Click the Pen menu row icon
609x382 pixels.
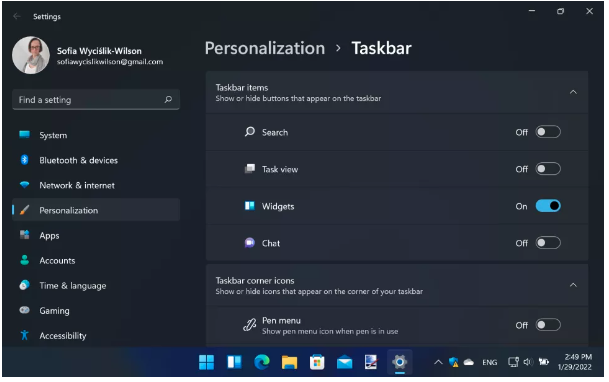pyautogui.click(x=249, y=325)
